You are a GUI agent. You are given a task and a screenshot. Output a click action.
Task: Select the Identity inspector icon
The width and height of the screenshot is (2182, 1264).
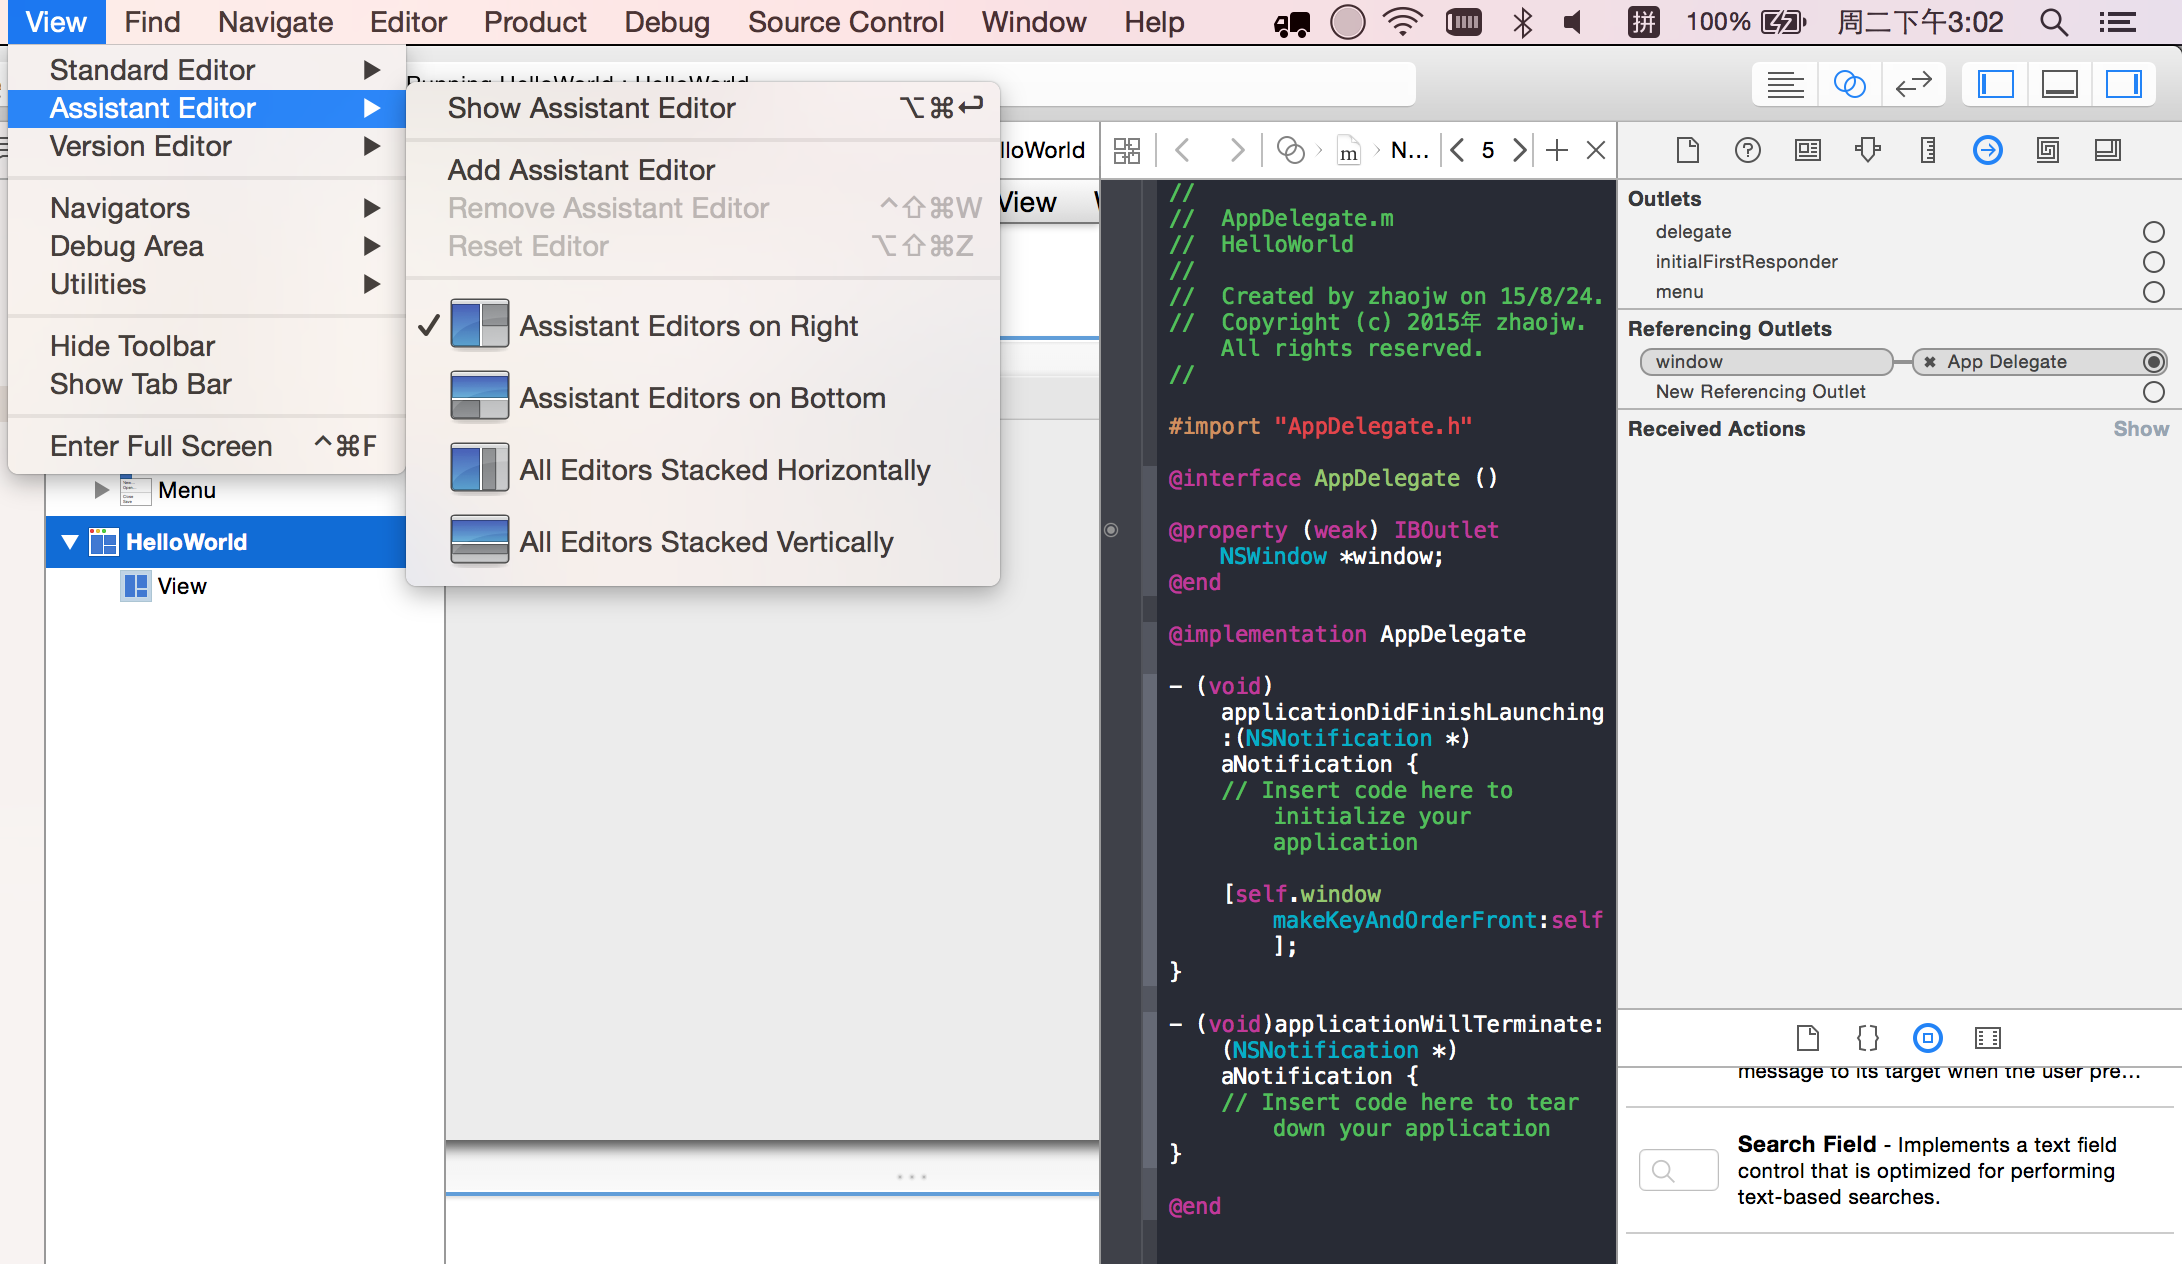[x=1807, y=149]
